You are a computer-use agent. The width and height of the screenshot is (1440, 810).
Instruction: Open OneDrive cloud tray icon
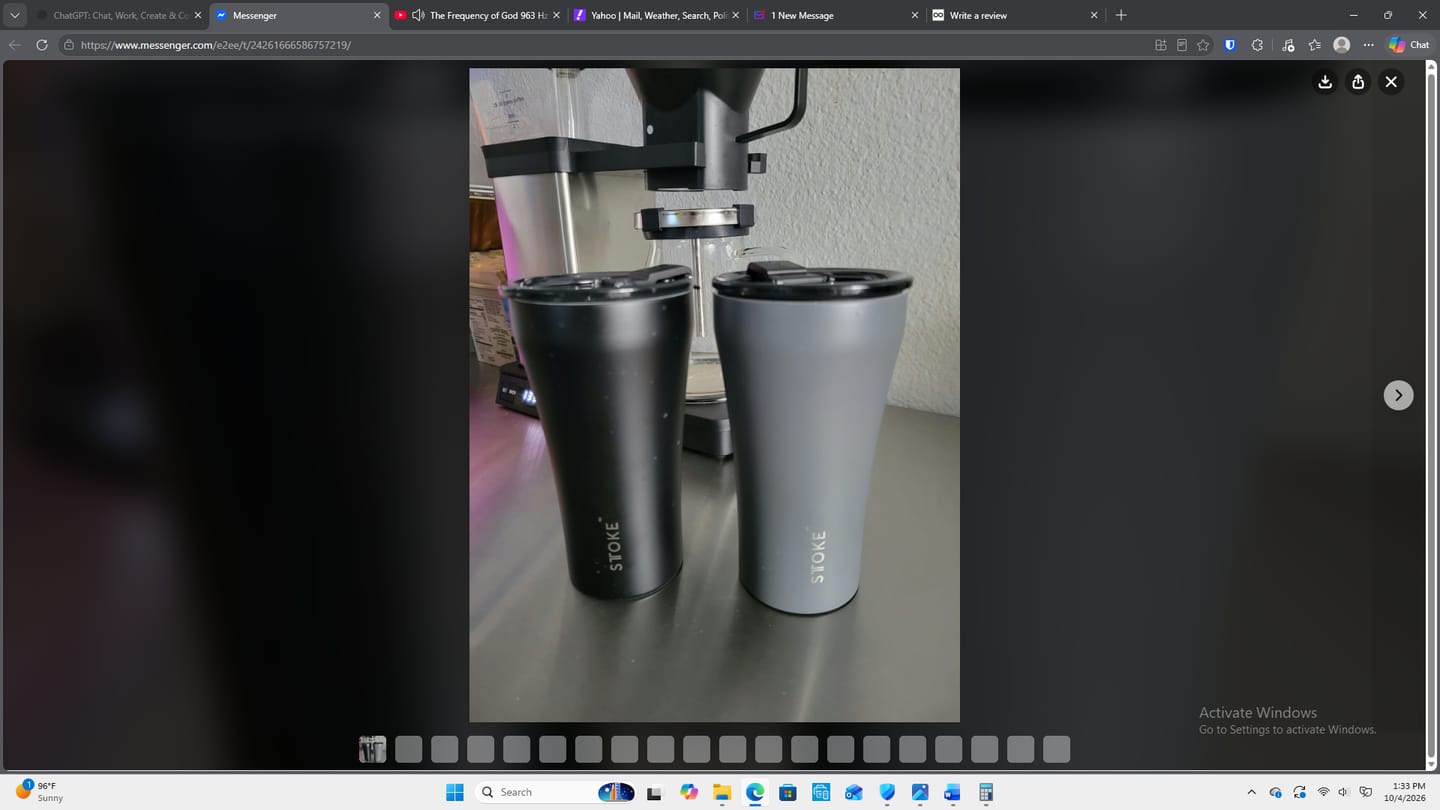tap(1275, 792)
